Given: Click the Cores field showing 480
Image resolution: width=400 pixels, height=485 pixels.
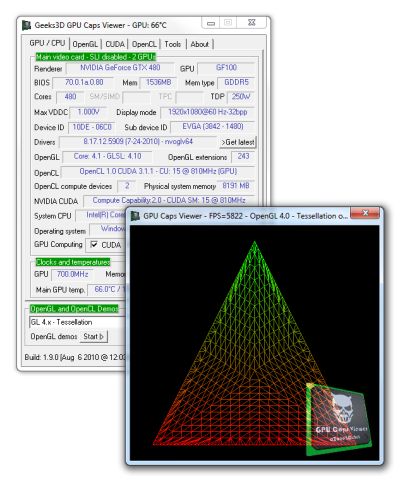Looking at the screenshot, I should click(x=70, y=97).
